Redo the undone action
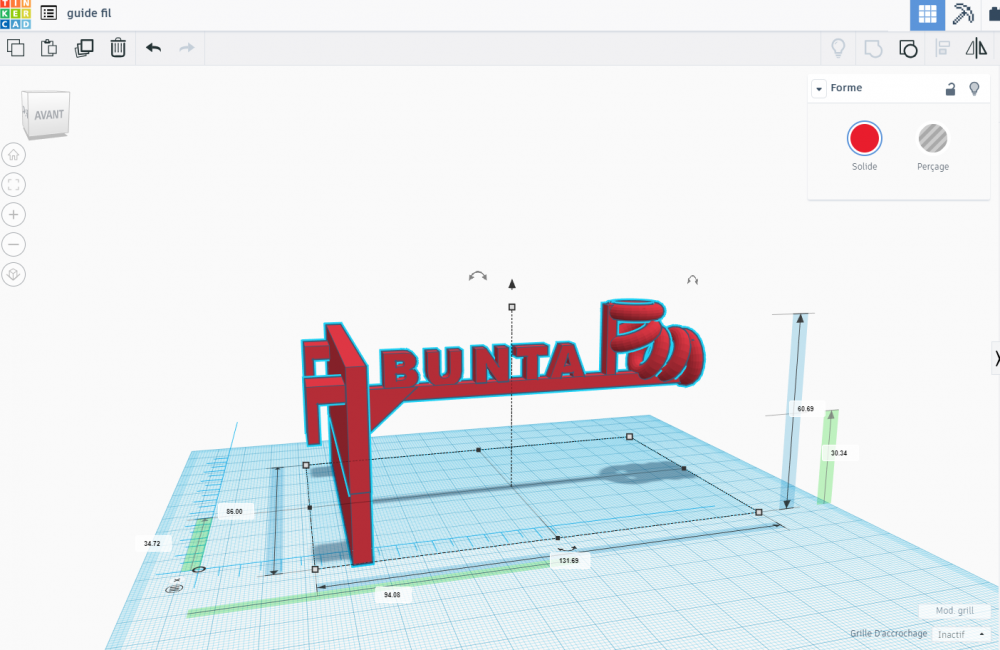Screen dimensions: 1000x650 pyautogui.click(x=187, y=48)
